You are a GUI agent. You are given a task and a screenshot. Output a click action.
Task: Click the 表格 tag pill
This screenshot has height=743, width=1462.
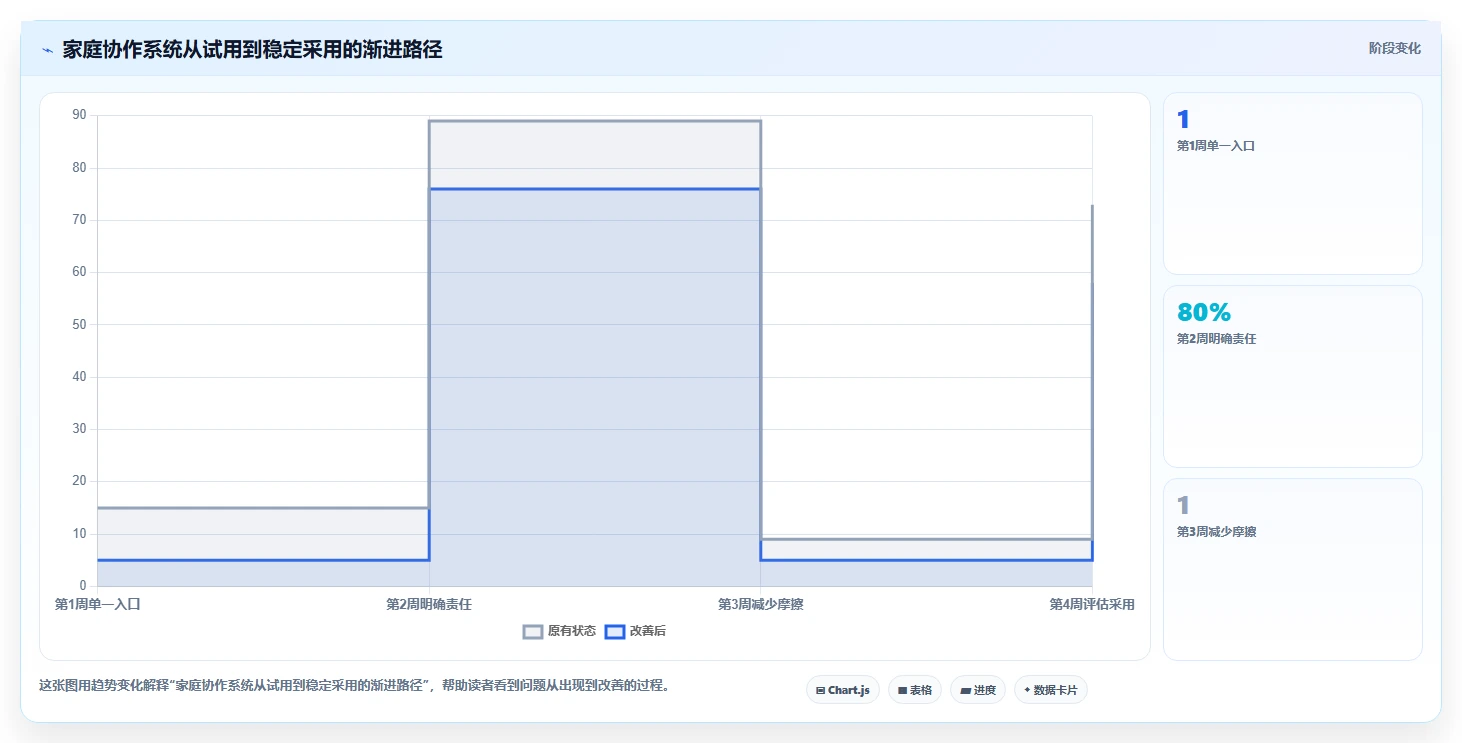(915, 690)
